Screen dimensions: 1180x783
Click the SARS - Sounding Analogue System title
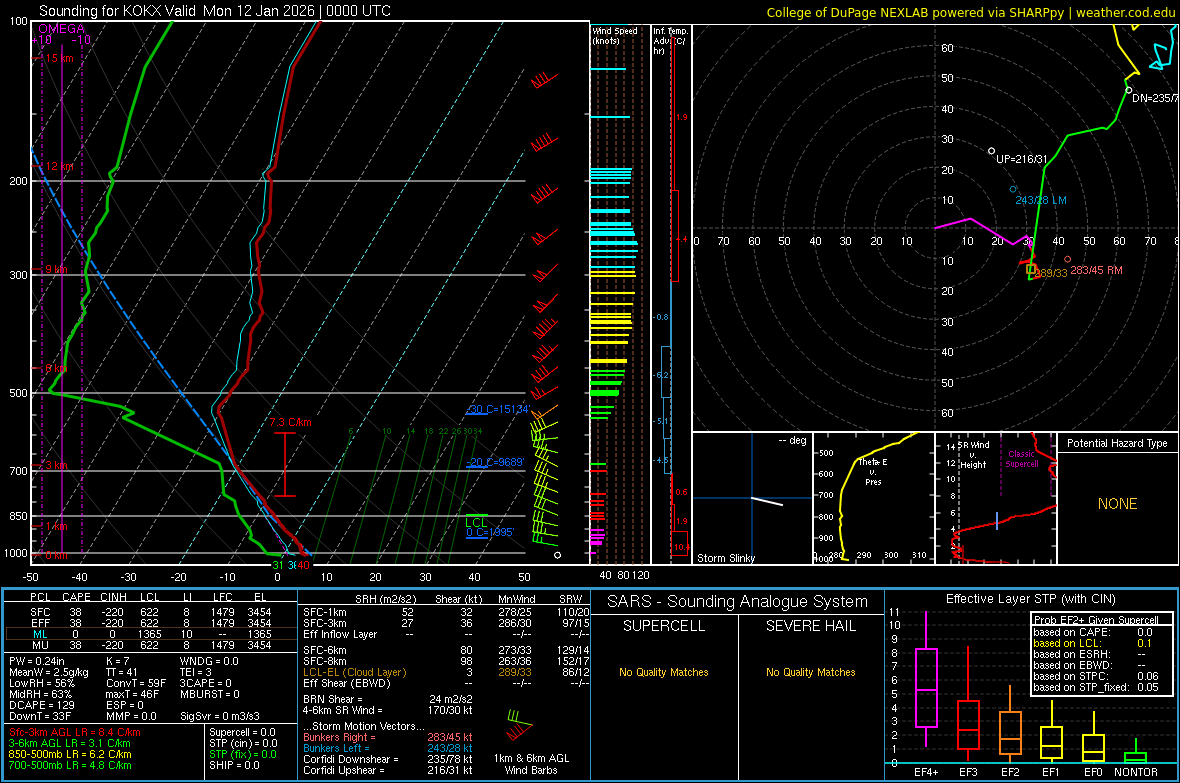click(738, 602)
